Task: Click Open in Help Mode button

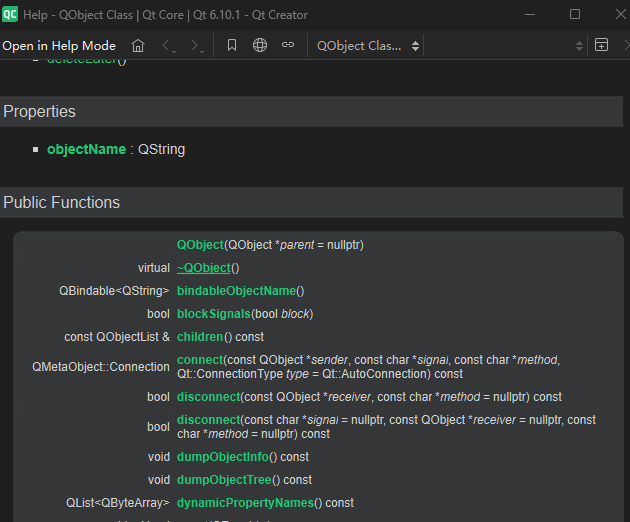Action: (59, 46)
